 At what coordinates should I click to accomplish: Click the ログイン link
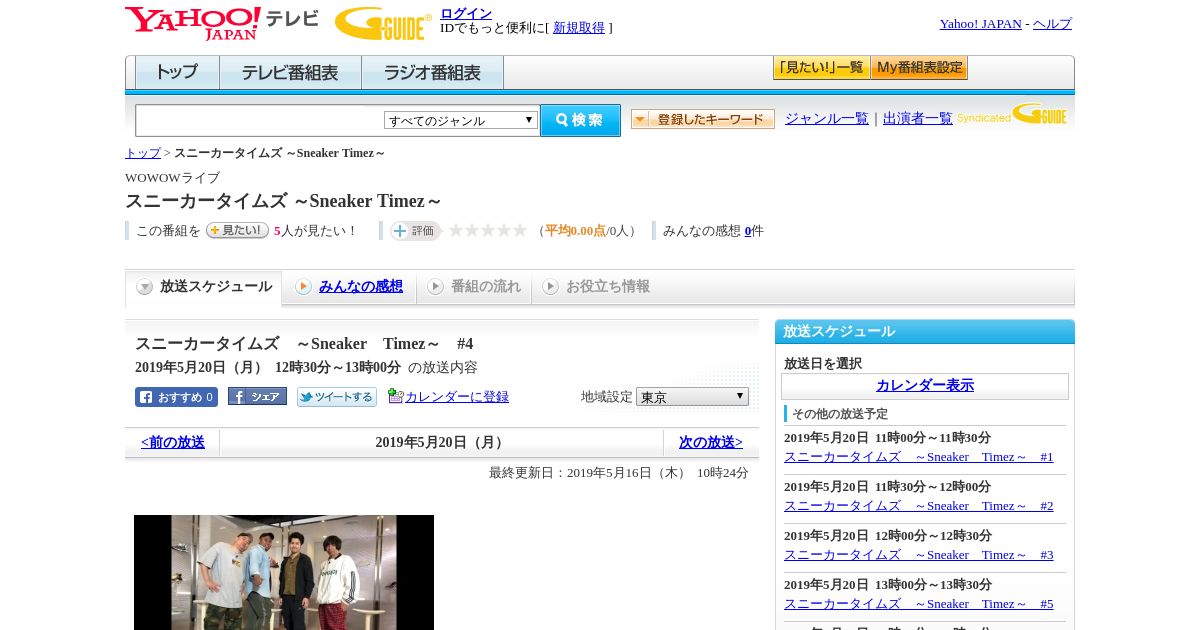[x=466, y=13]
